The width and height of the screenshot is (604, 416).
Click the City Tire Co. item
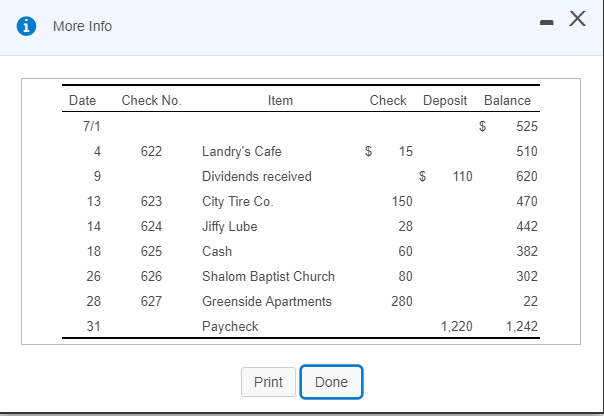point(238,201)
